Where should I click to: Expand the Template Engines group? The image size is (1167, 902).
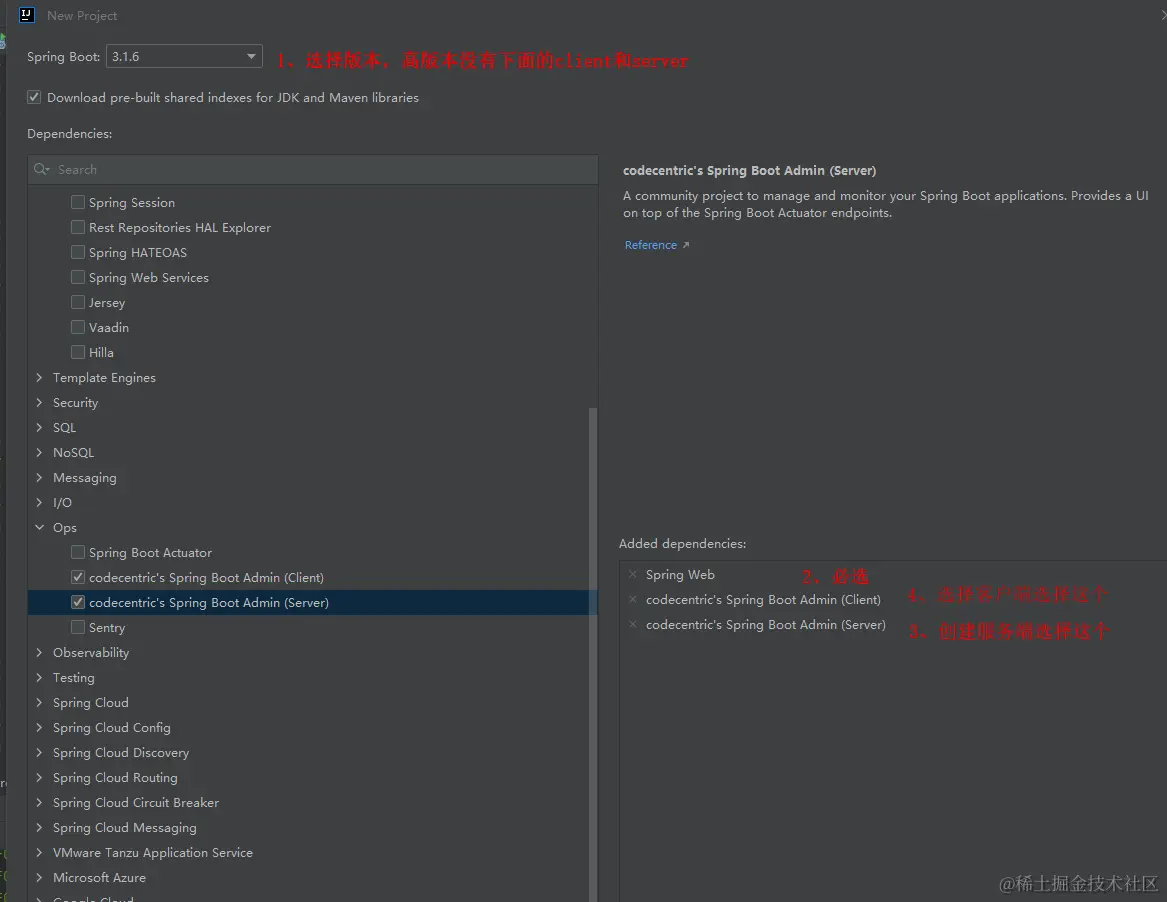click(x=39, y=377)
